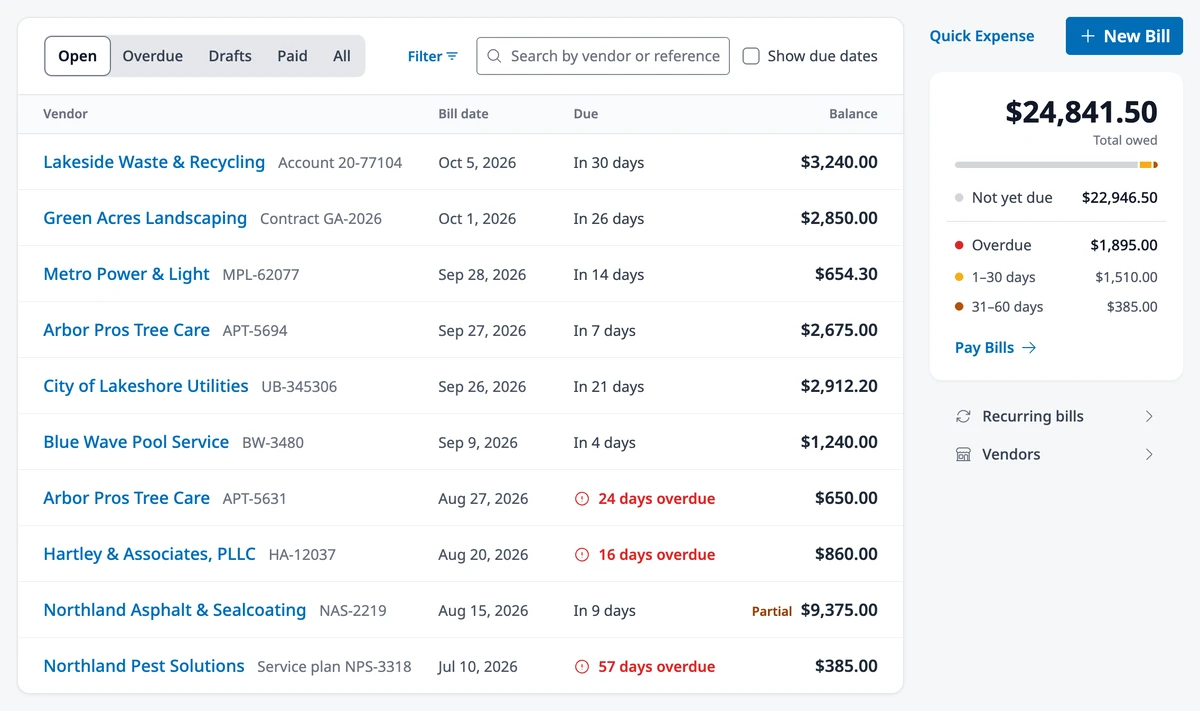Click the gray Not yet due dot
Screen dimensions: 1200x711
(959, 198)
